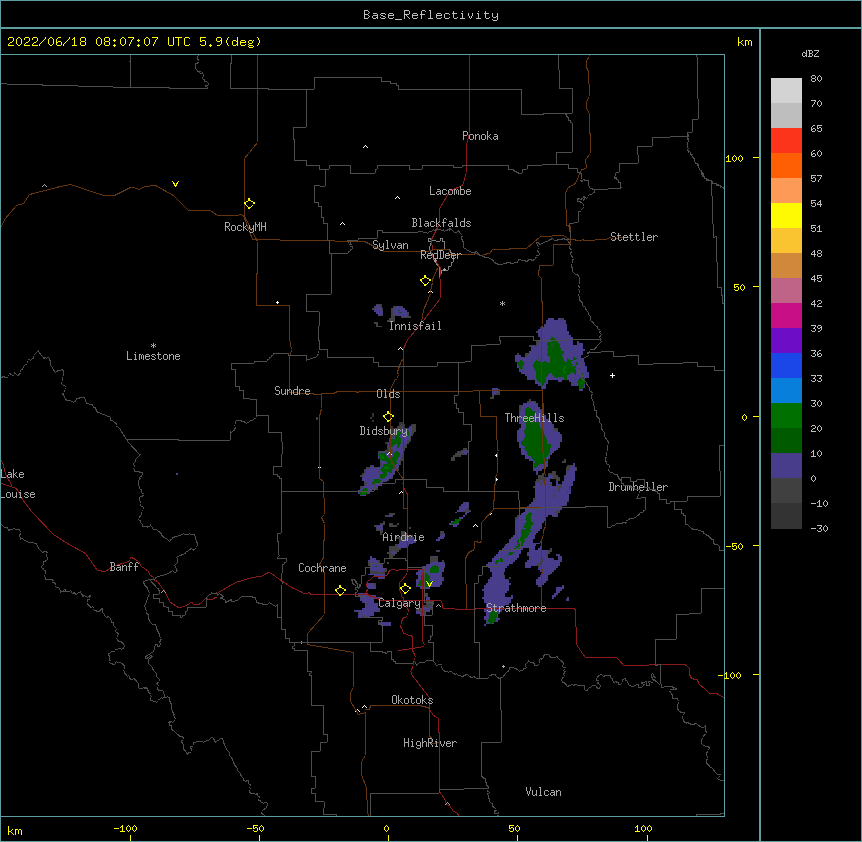Click the ThreeHills town label
The width and height of the screenshot is (862, 842).
(534, 418)
